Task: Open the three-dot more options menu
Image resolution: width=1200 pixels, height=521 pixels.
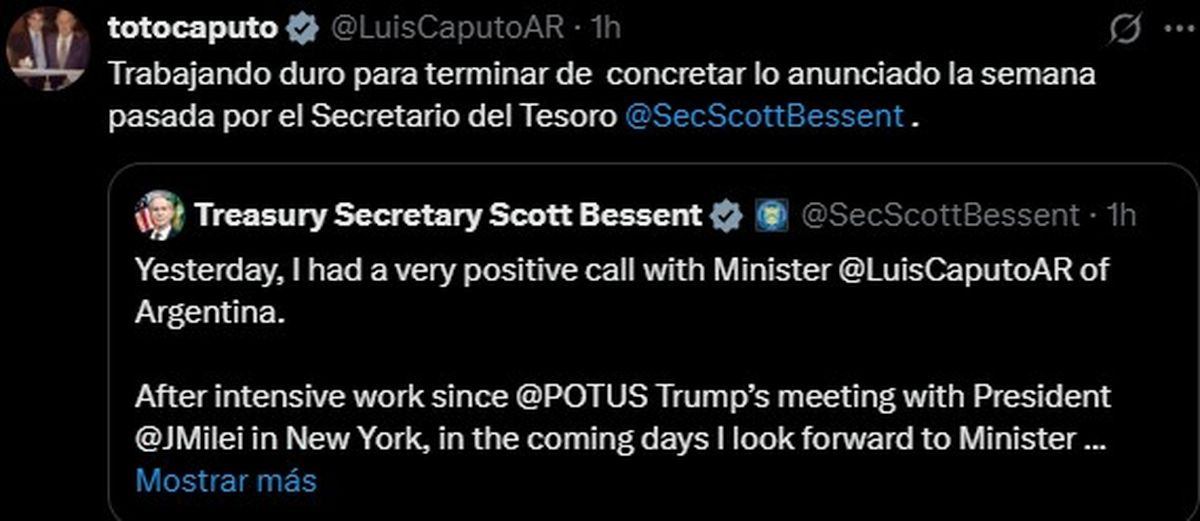Action: click(x=1171, y=30)
